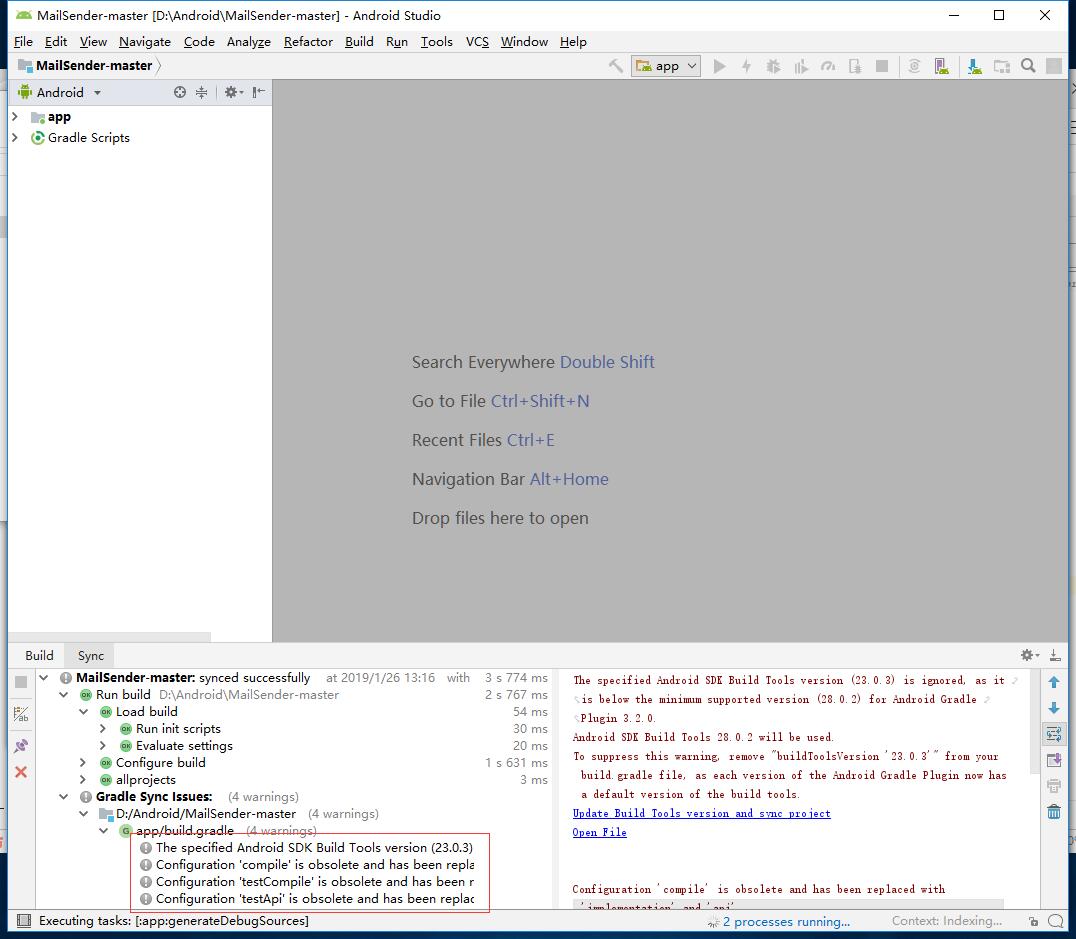1076x939 pixels.
Task: Open the Android project view dropdown
Action: click(60, 93)
